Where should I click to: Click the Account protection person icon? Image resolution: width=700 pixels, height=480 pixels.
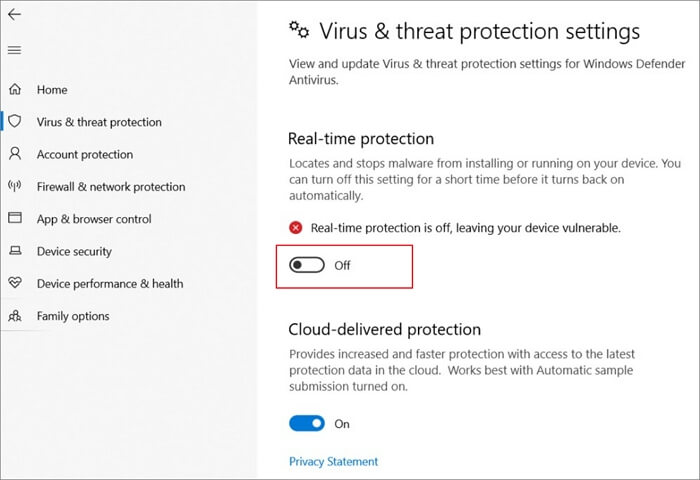coord(15,154)
